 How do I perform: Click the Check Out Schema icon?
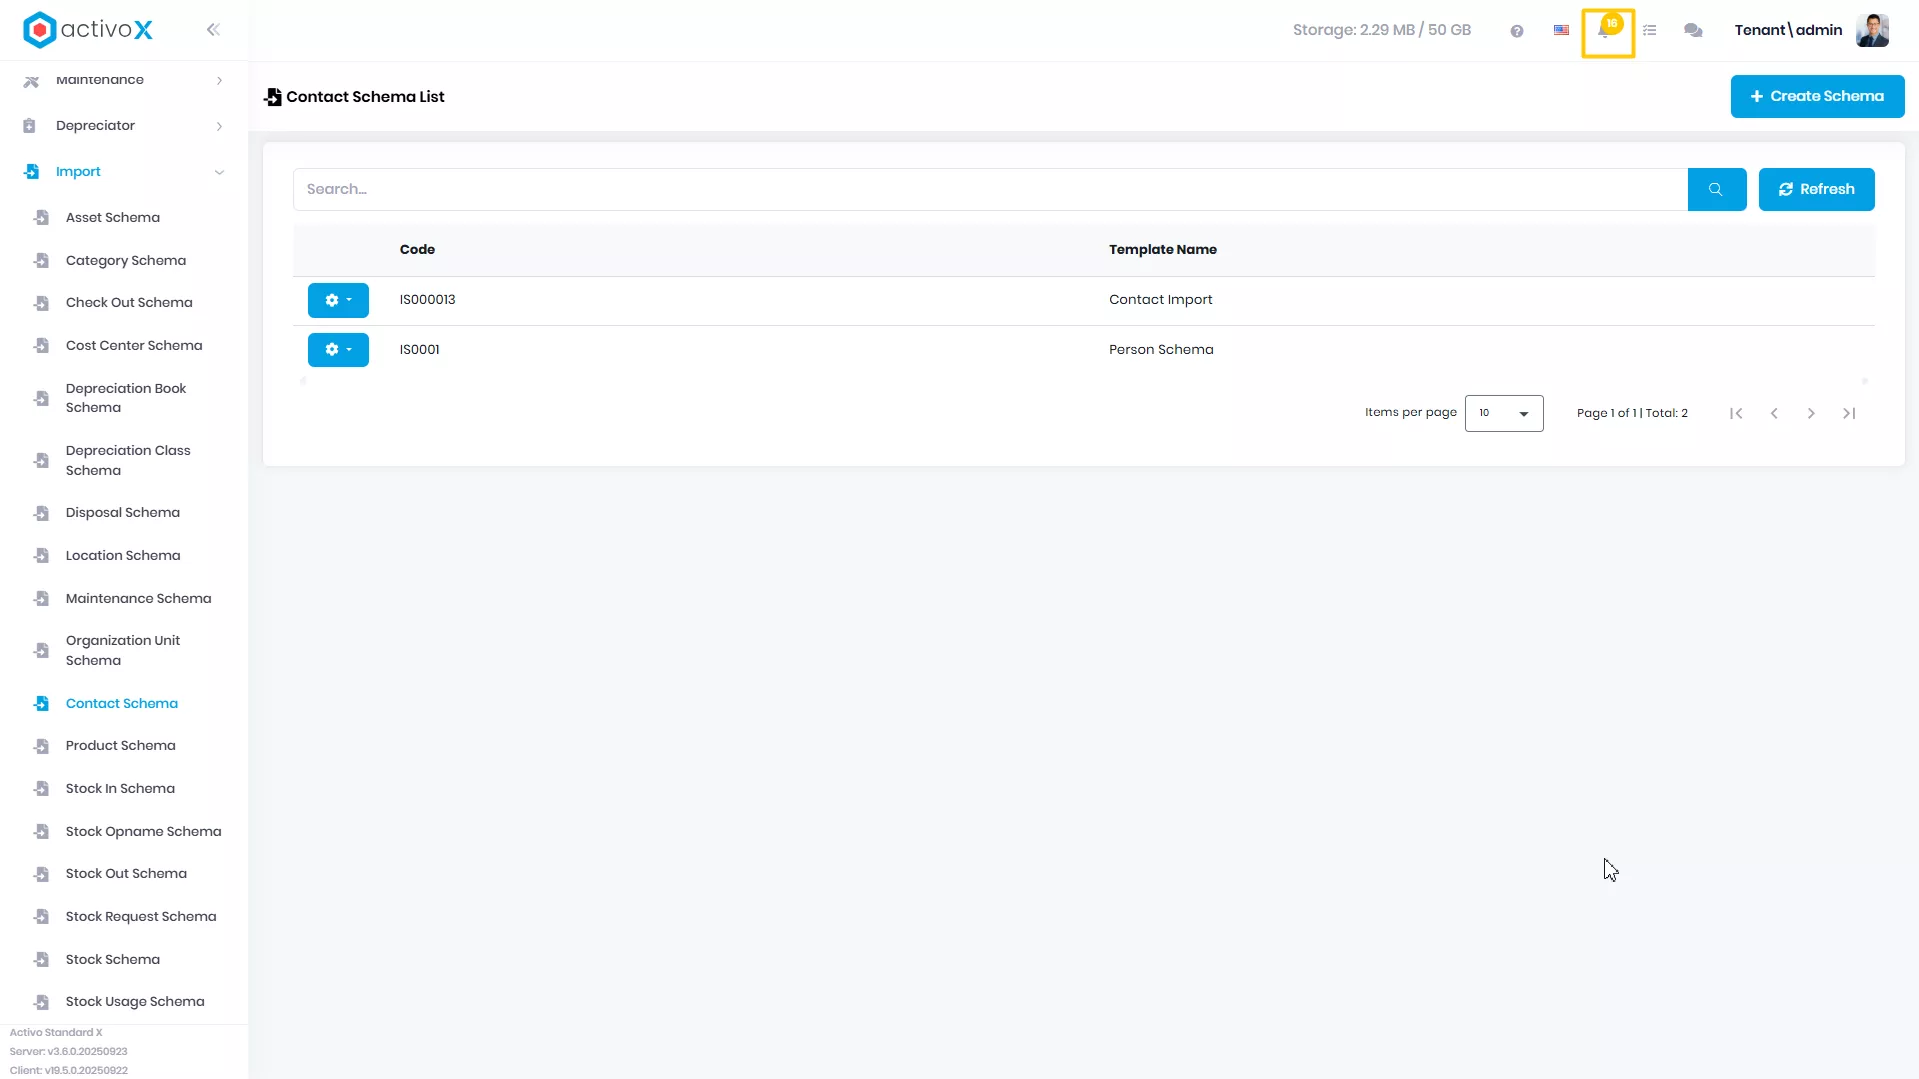41,303
